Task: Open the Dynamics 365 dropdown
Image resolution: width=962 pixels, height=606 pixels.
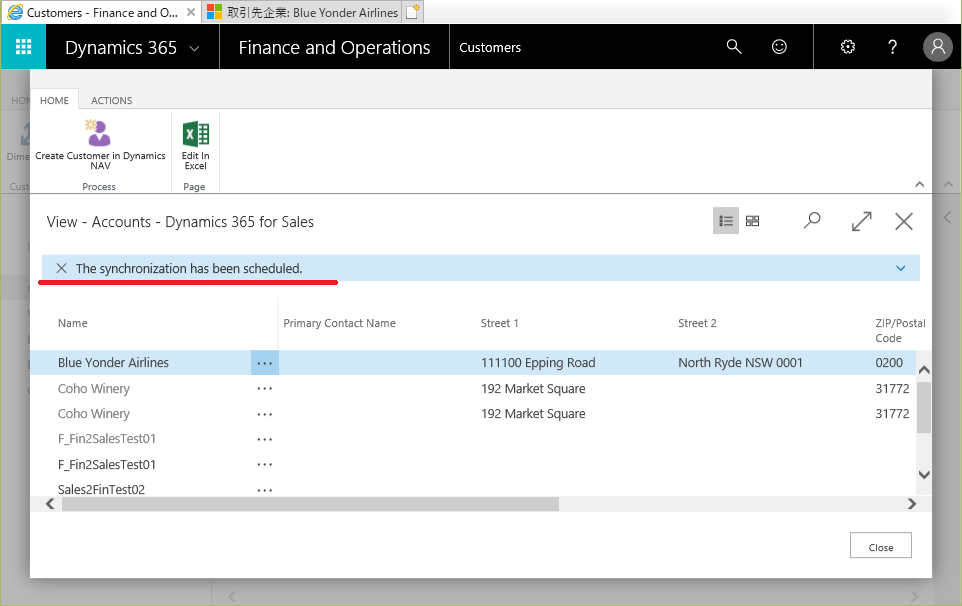Action: click(194, 48)
